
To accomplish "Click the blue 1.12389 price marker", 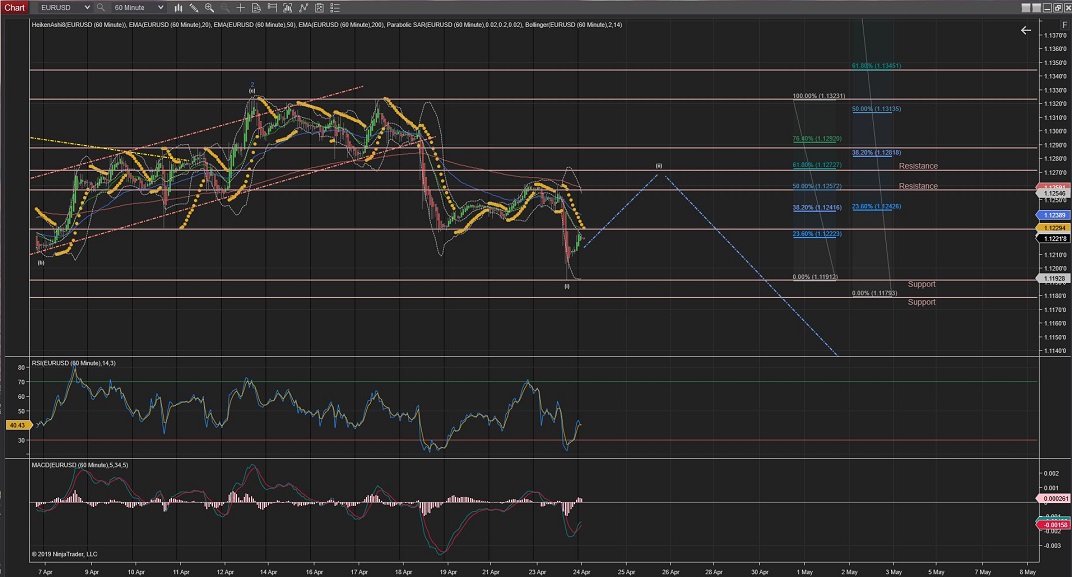I will 1053,215.
